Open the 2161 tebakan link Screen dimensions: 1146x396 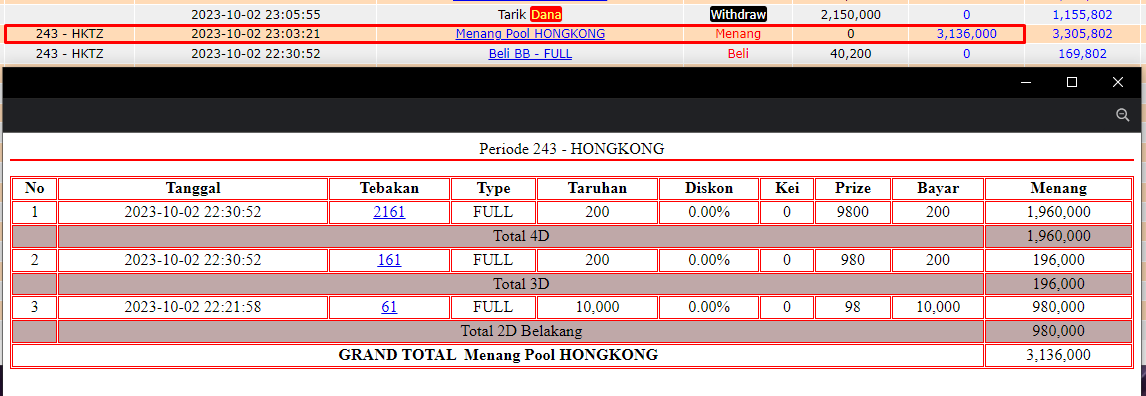pyautogui.click(x=389, y=212)
